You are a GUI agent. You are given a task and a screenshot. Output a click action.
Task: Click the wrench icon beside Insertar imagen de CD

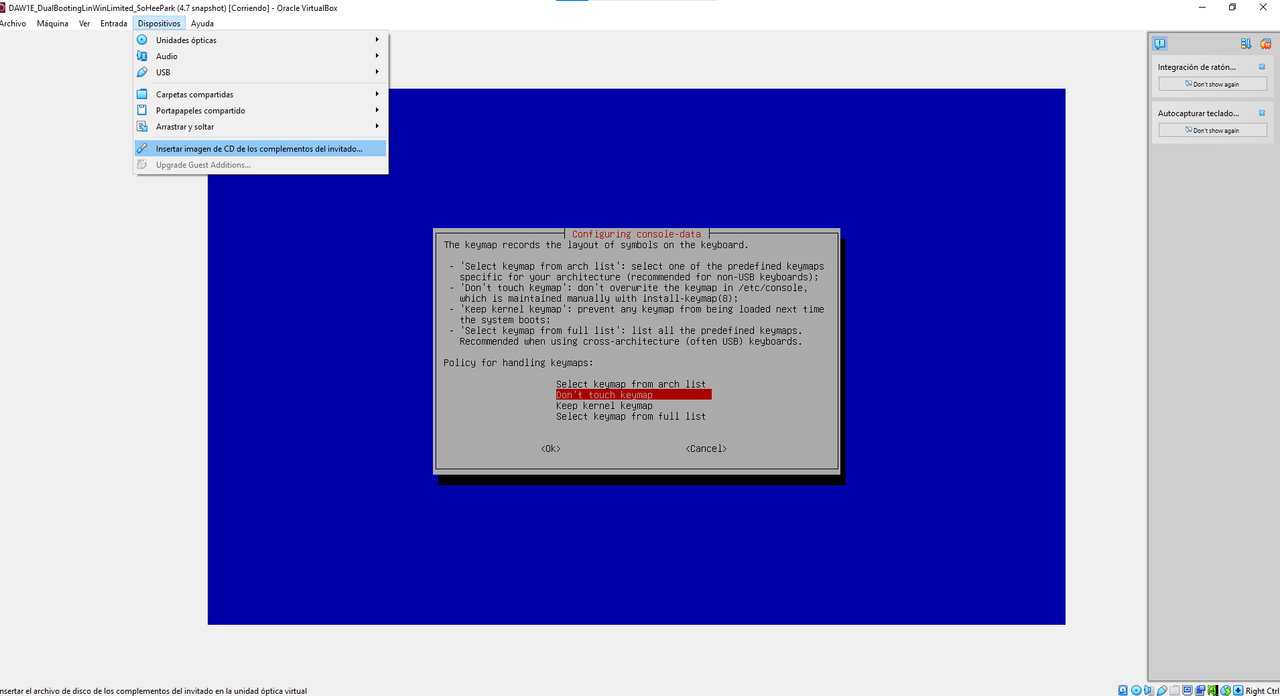(142, 148)
